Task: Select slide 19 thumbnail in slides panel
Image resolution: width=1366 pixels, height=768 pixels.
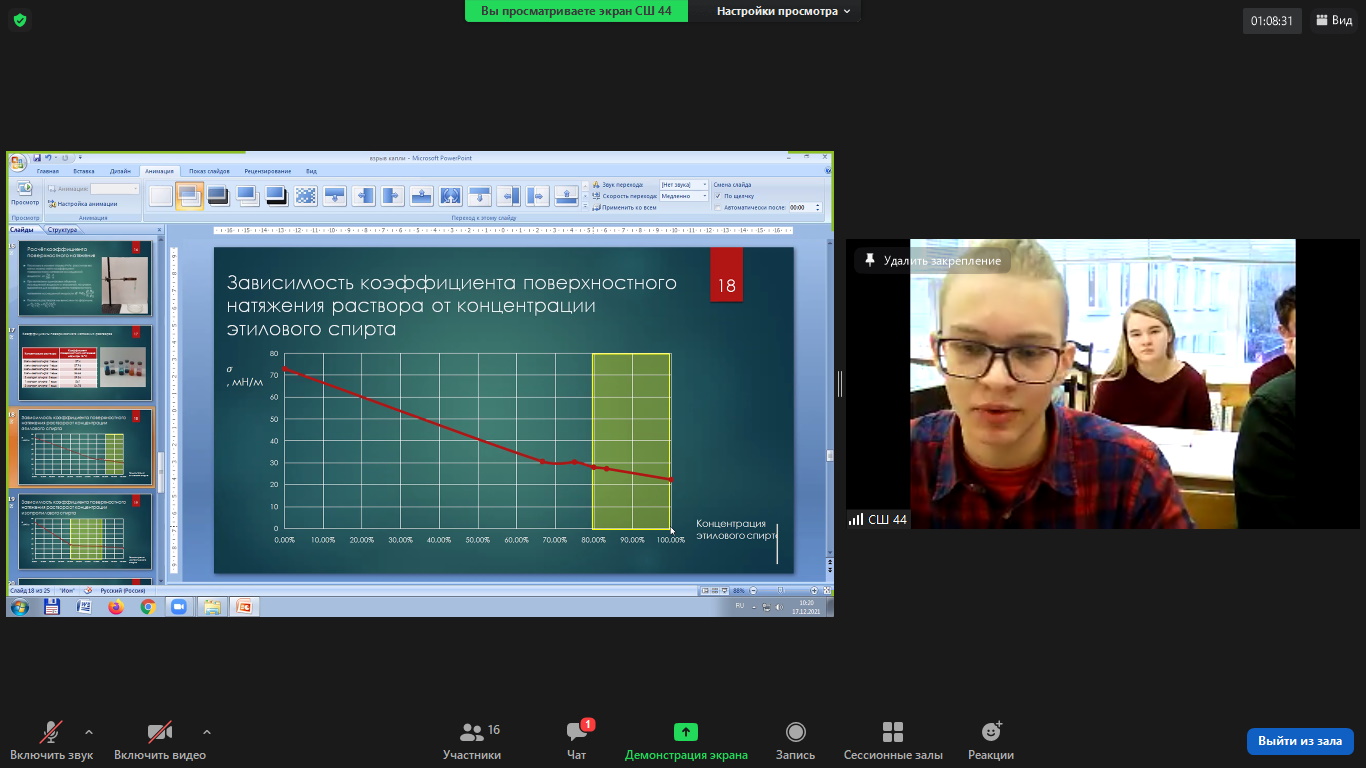Action: pyautogui.click(x=86, y=532)
